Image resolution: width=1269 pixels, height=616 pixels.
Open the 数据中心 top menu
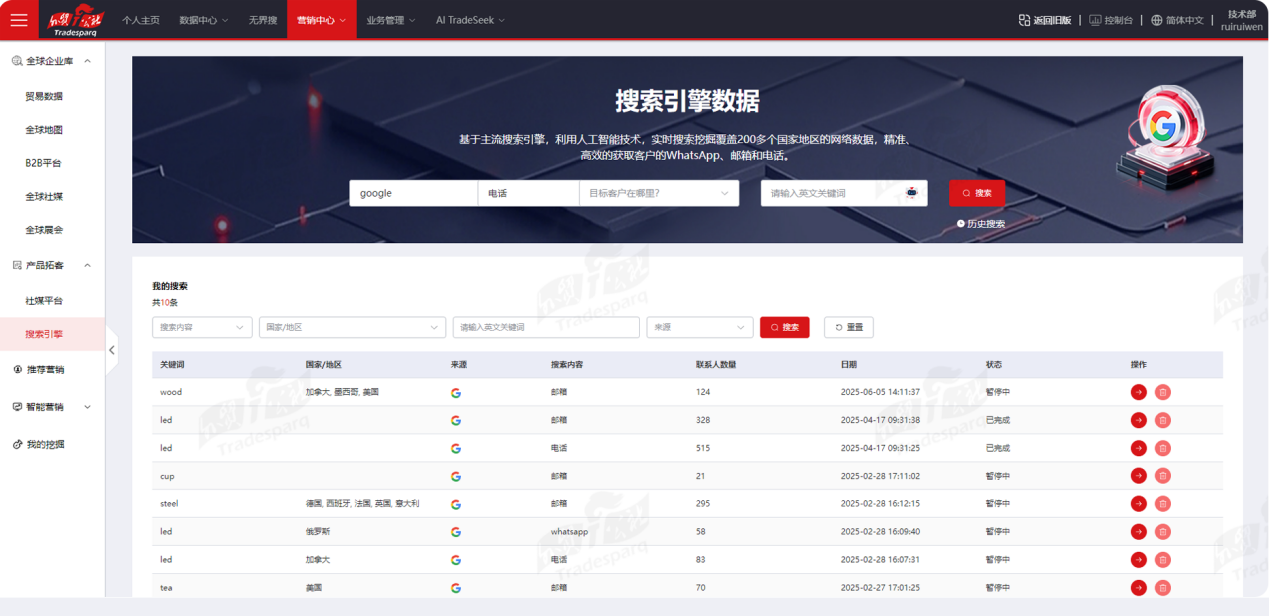point(203,20)
